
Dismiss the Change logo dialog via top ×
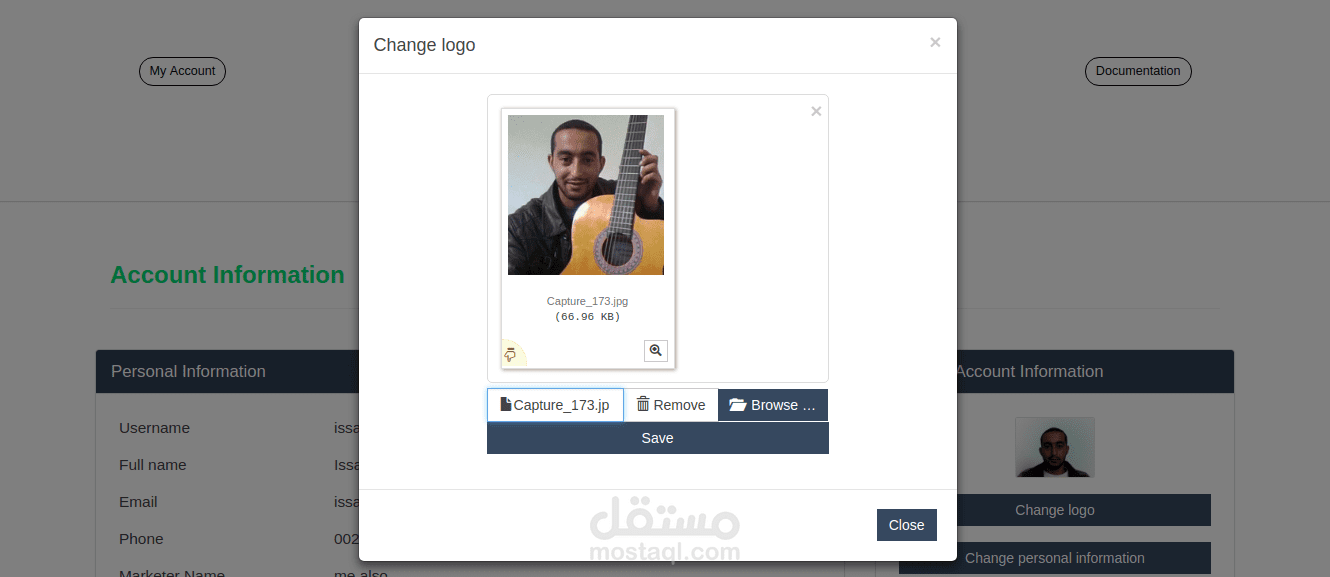click(935, 42)
